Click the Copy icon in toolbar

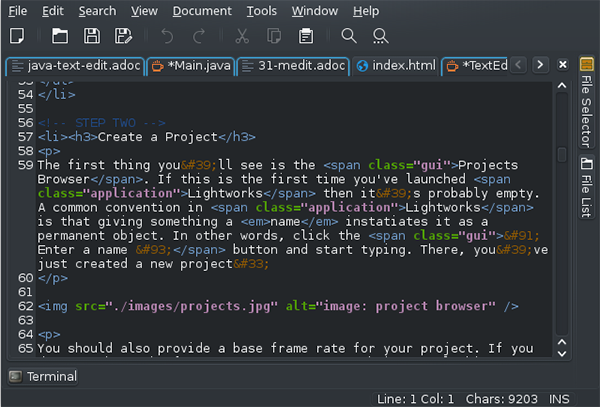(x=274, y=36)
